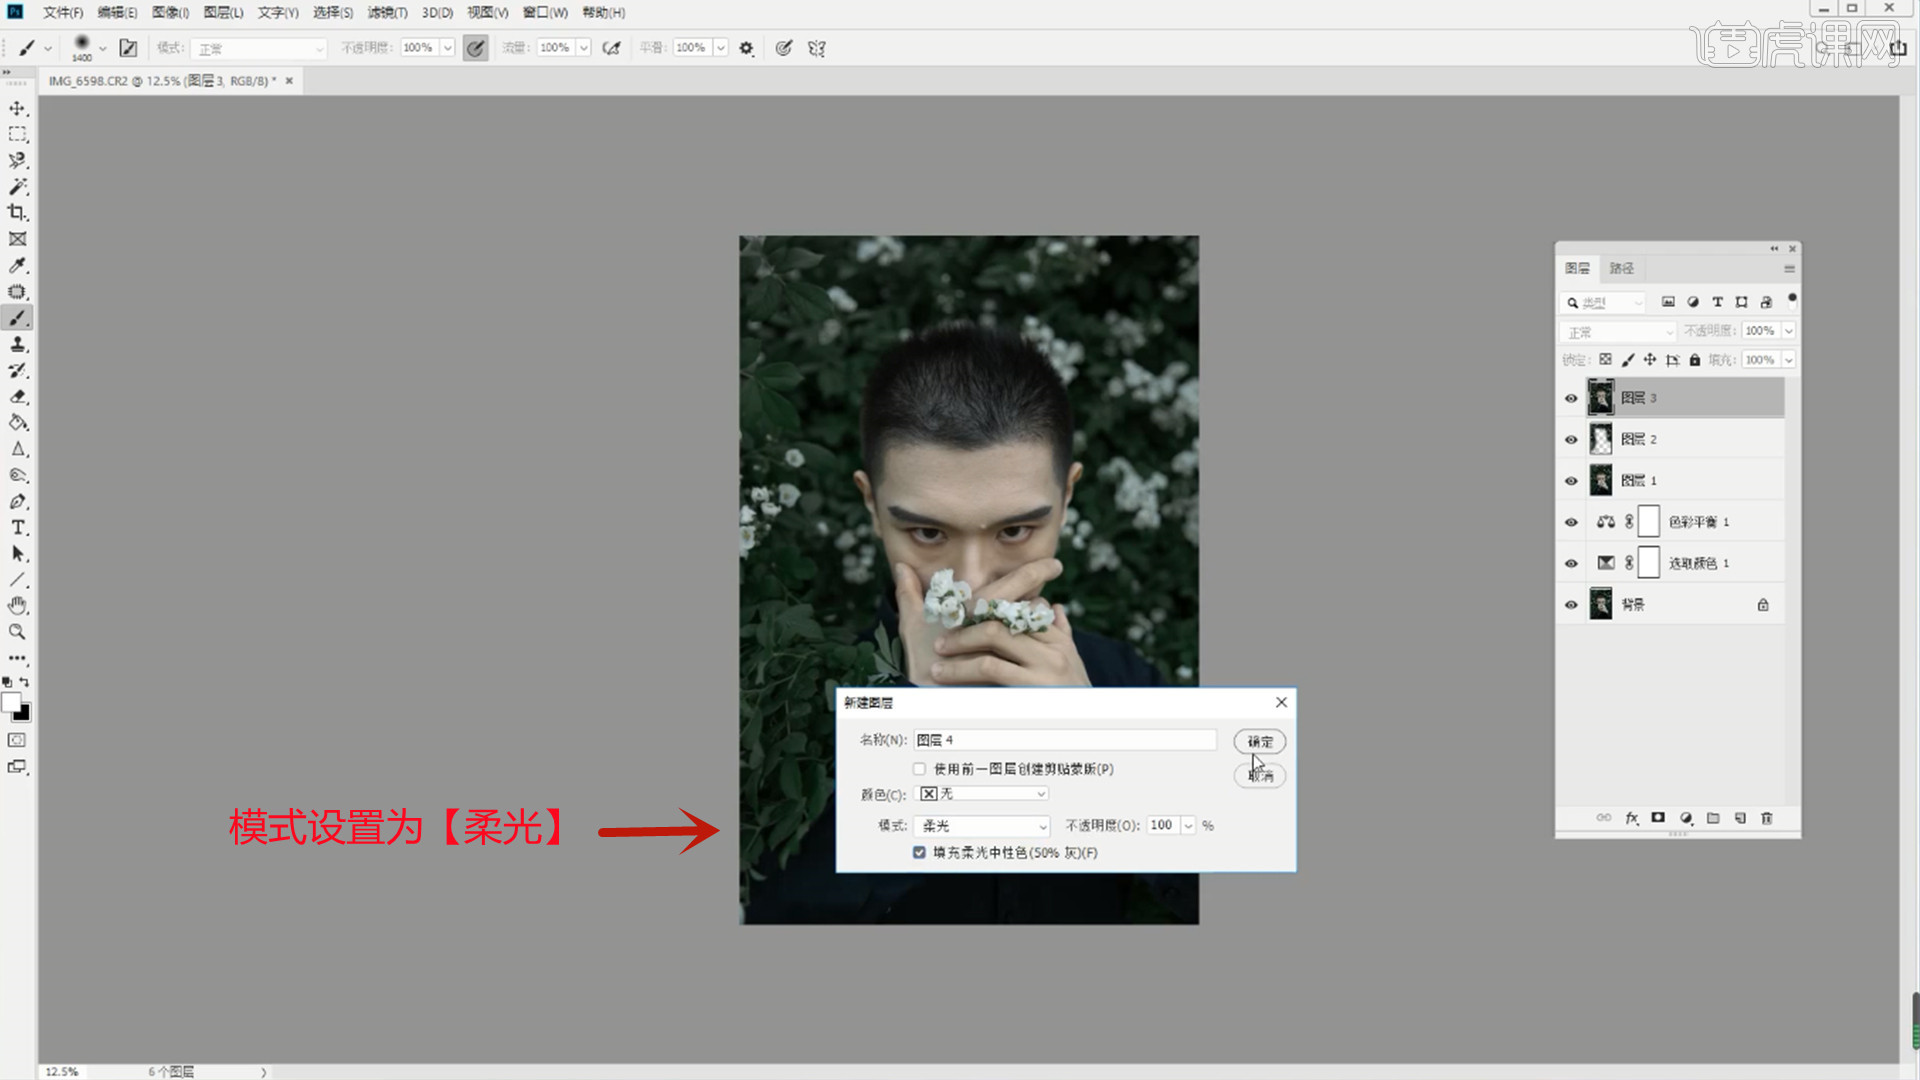Screen dimensions: 1920x1080
Task: Click the foreground color swatch
Action: [11, 702]
